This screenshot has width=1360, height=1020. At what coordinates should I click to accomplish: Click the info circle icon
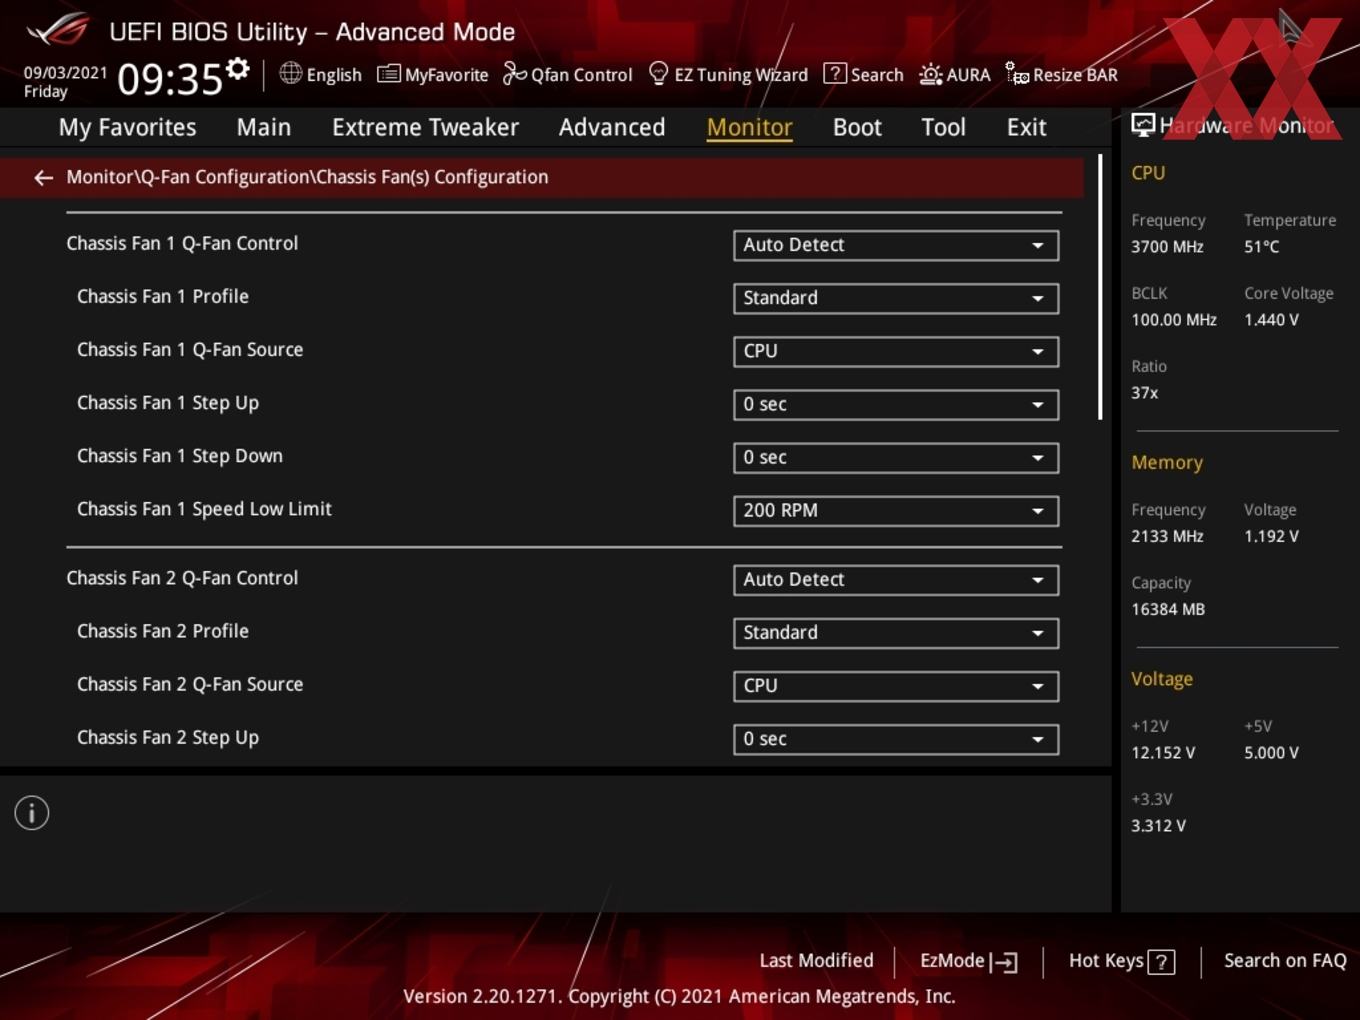coord(32,813)
